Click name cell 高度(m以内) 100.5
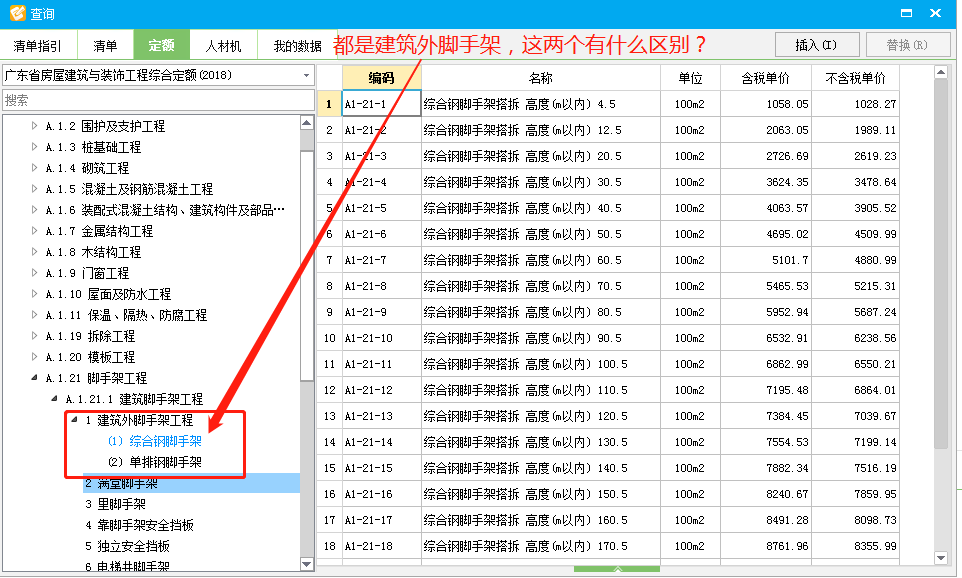 [x=541, y=364]
